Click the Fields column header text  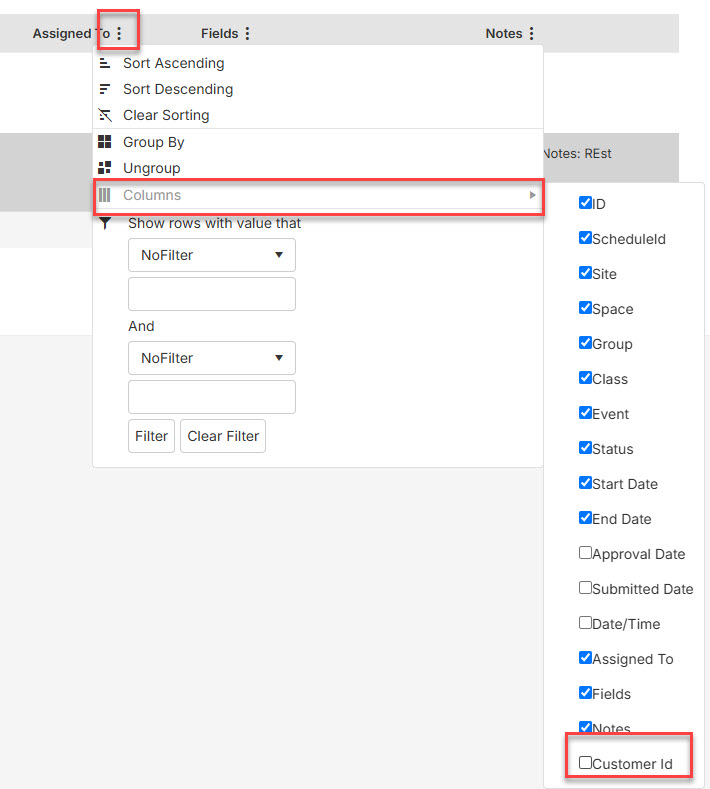click(219, 34)
